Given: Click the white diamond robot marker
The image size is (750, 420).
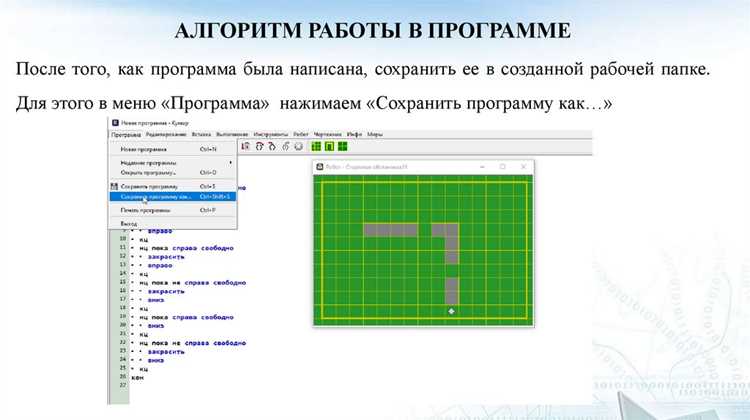Looking at the screenshot, I should pos(451,311).
